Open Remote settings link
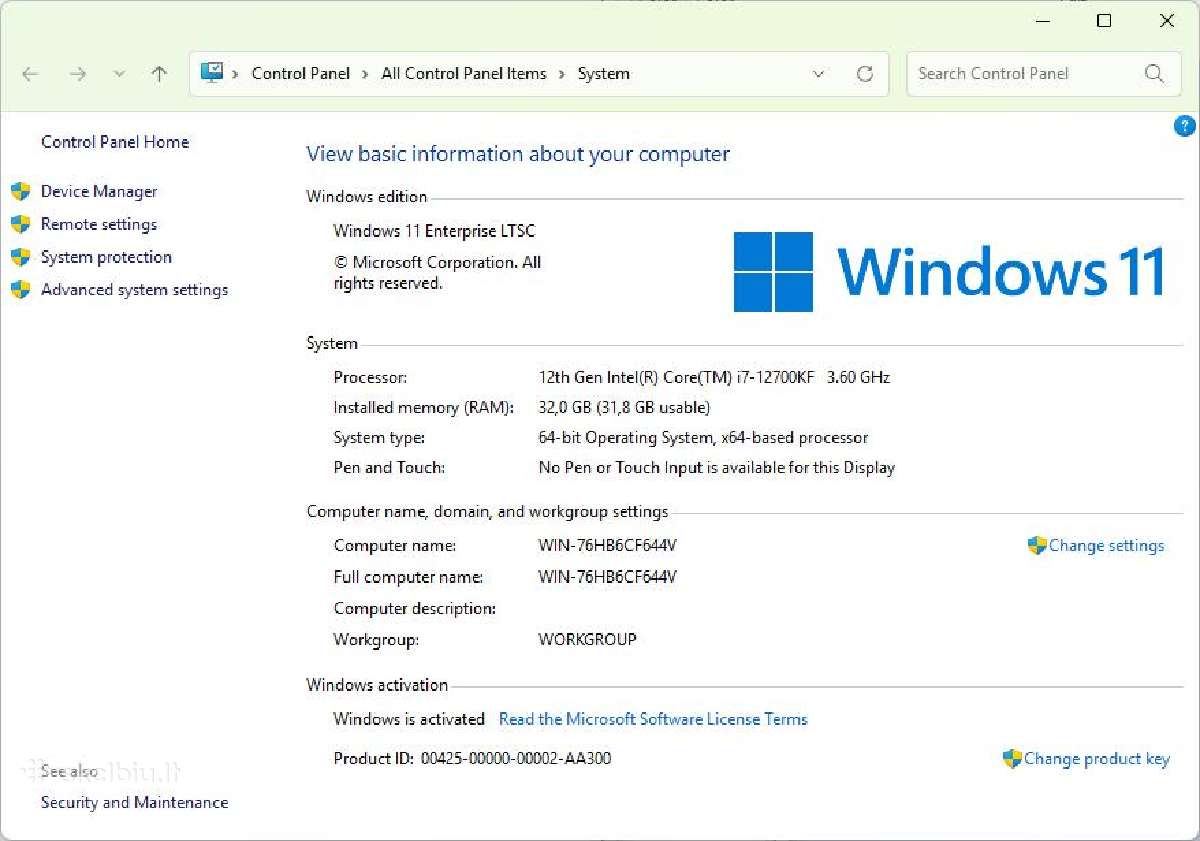This screenshot has width=1200, height=841. 99,225
